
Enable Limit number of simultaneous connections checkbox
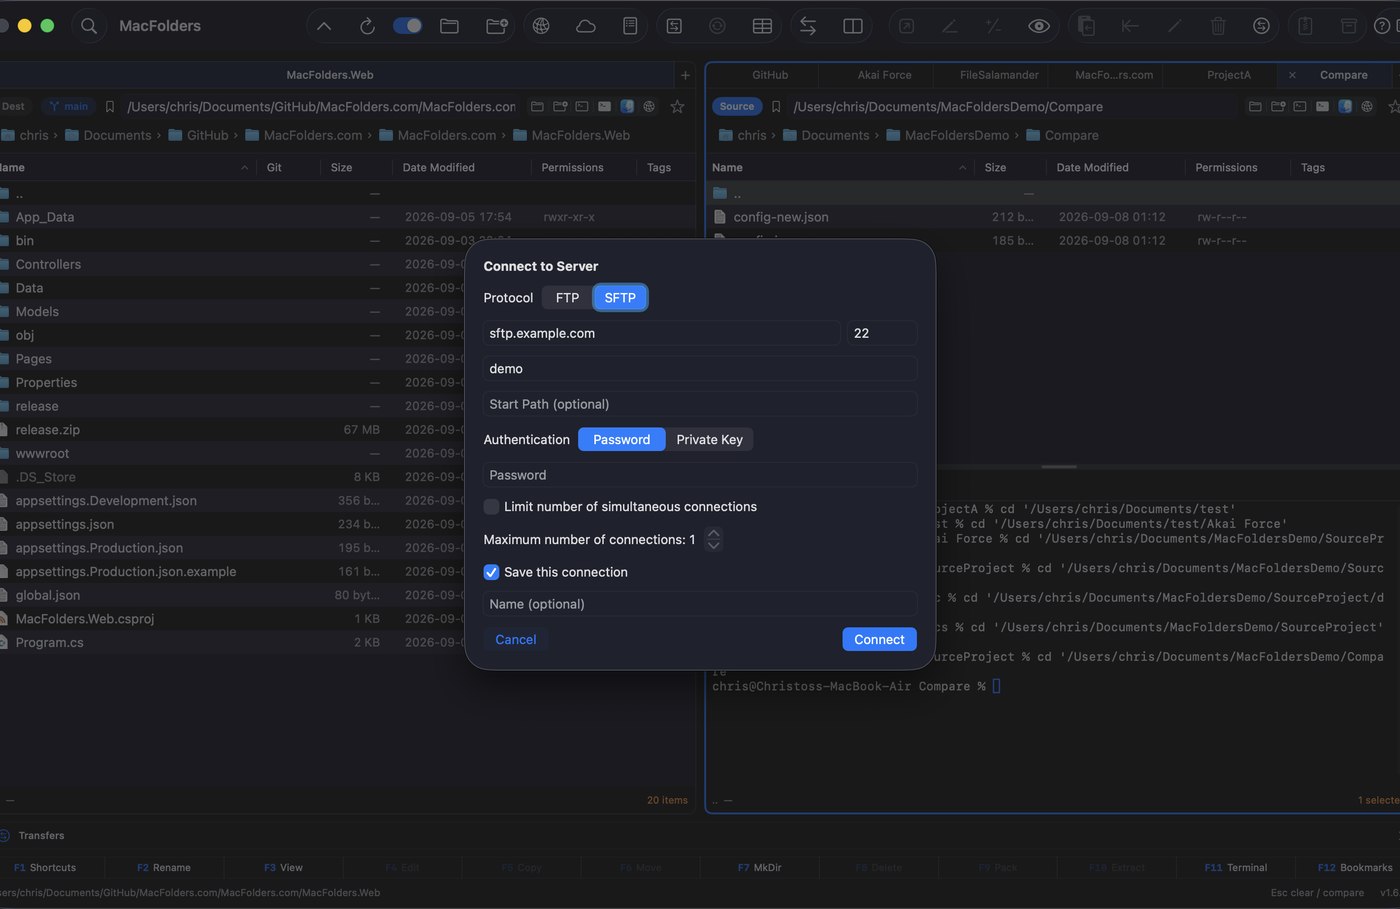pos(491,507)
